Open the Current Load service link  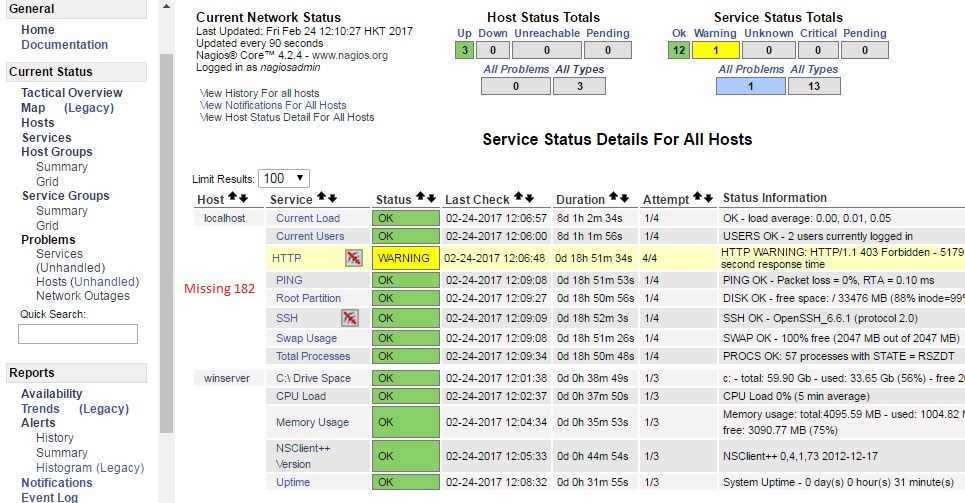tap(308, 218)
